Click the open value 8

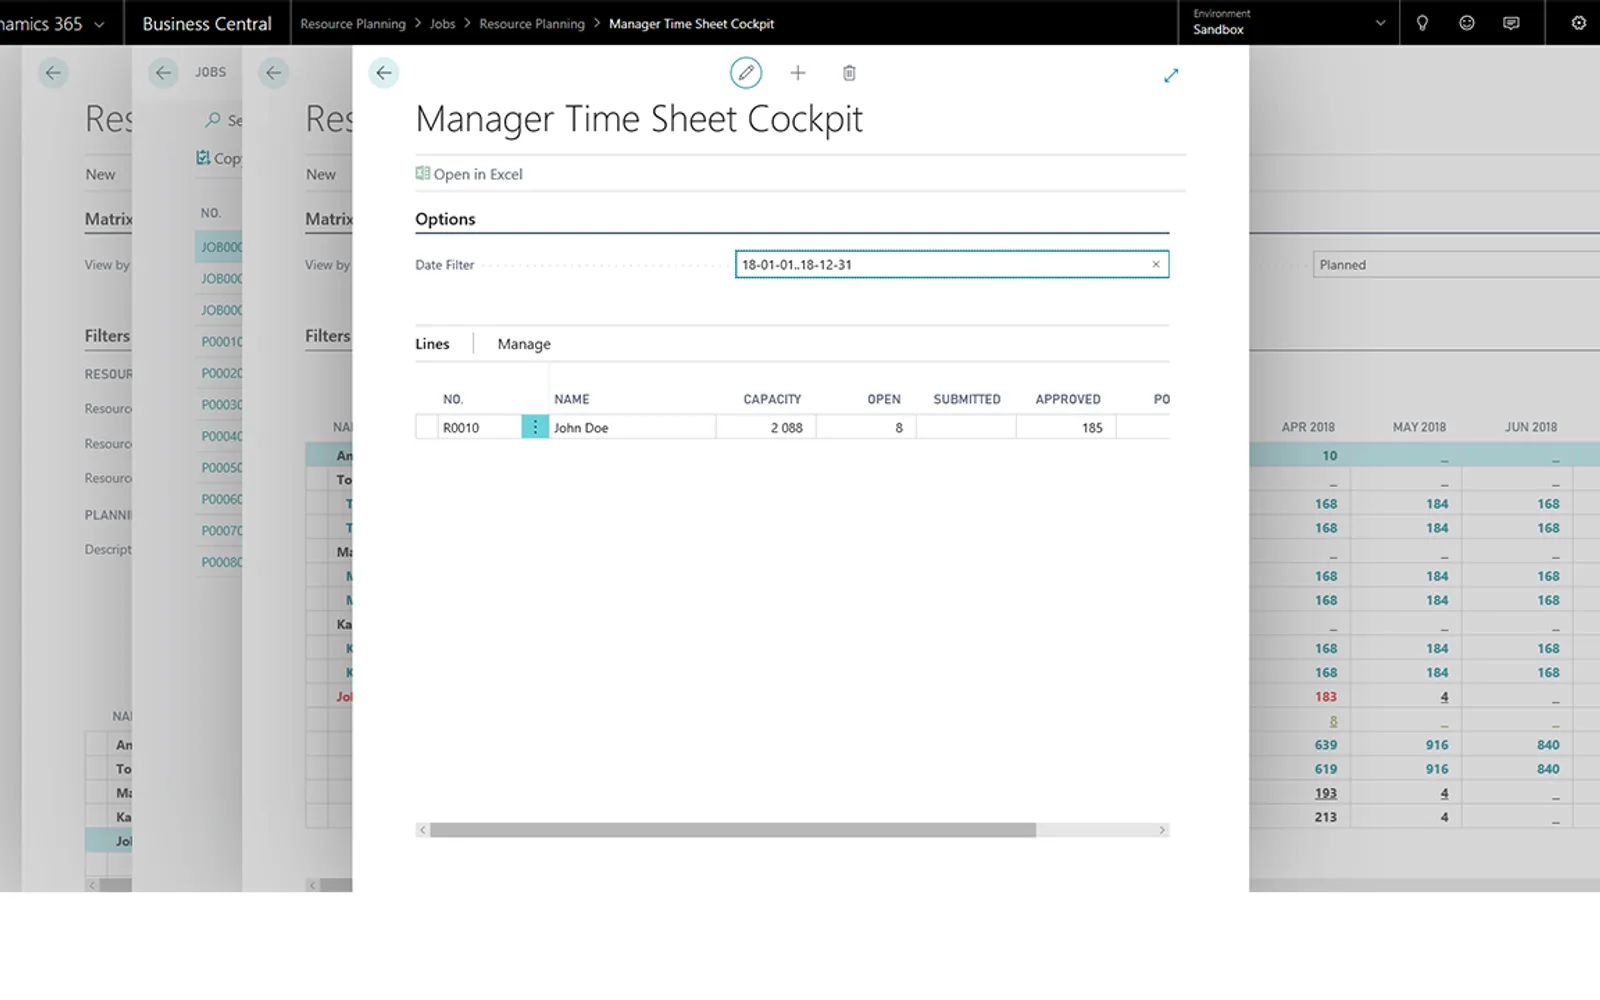[899, 428]
